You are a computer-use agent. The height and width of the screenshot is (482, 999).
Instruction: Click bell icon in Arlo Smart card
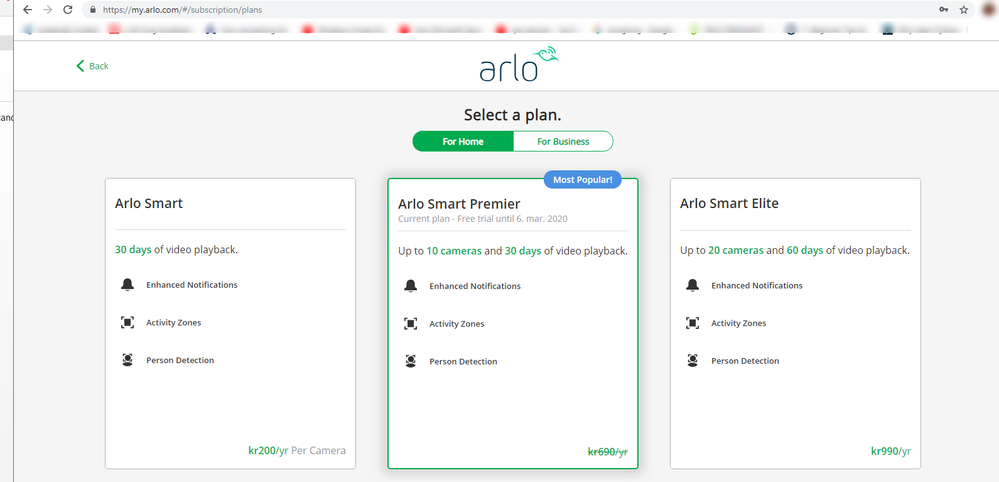127,285
